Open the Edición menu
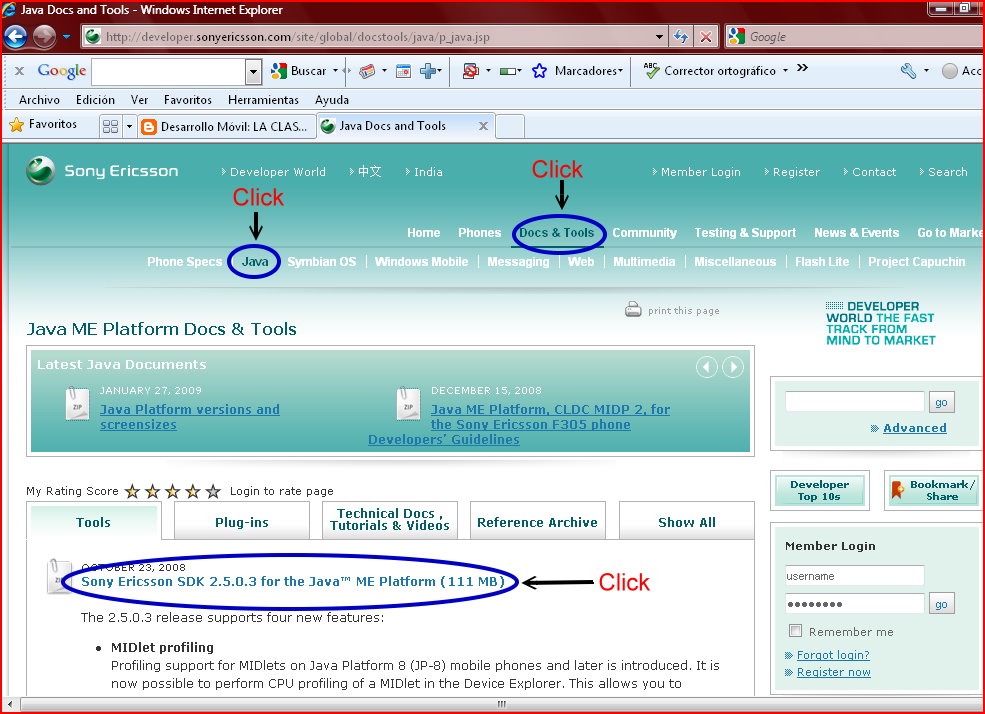The width and height of the screenshot is (985, 714). tap(95, 100)
